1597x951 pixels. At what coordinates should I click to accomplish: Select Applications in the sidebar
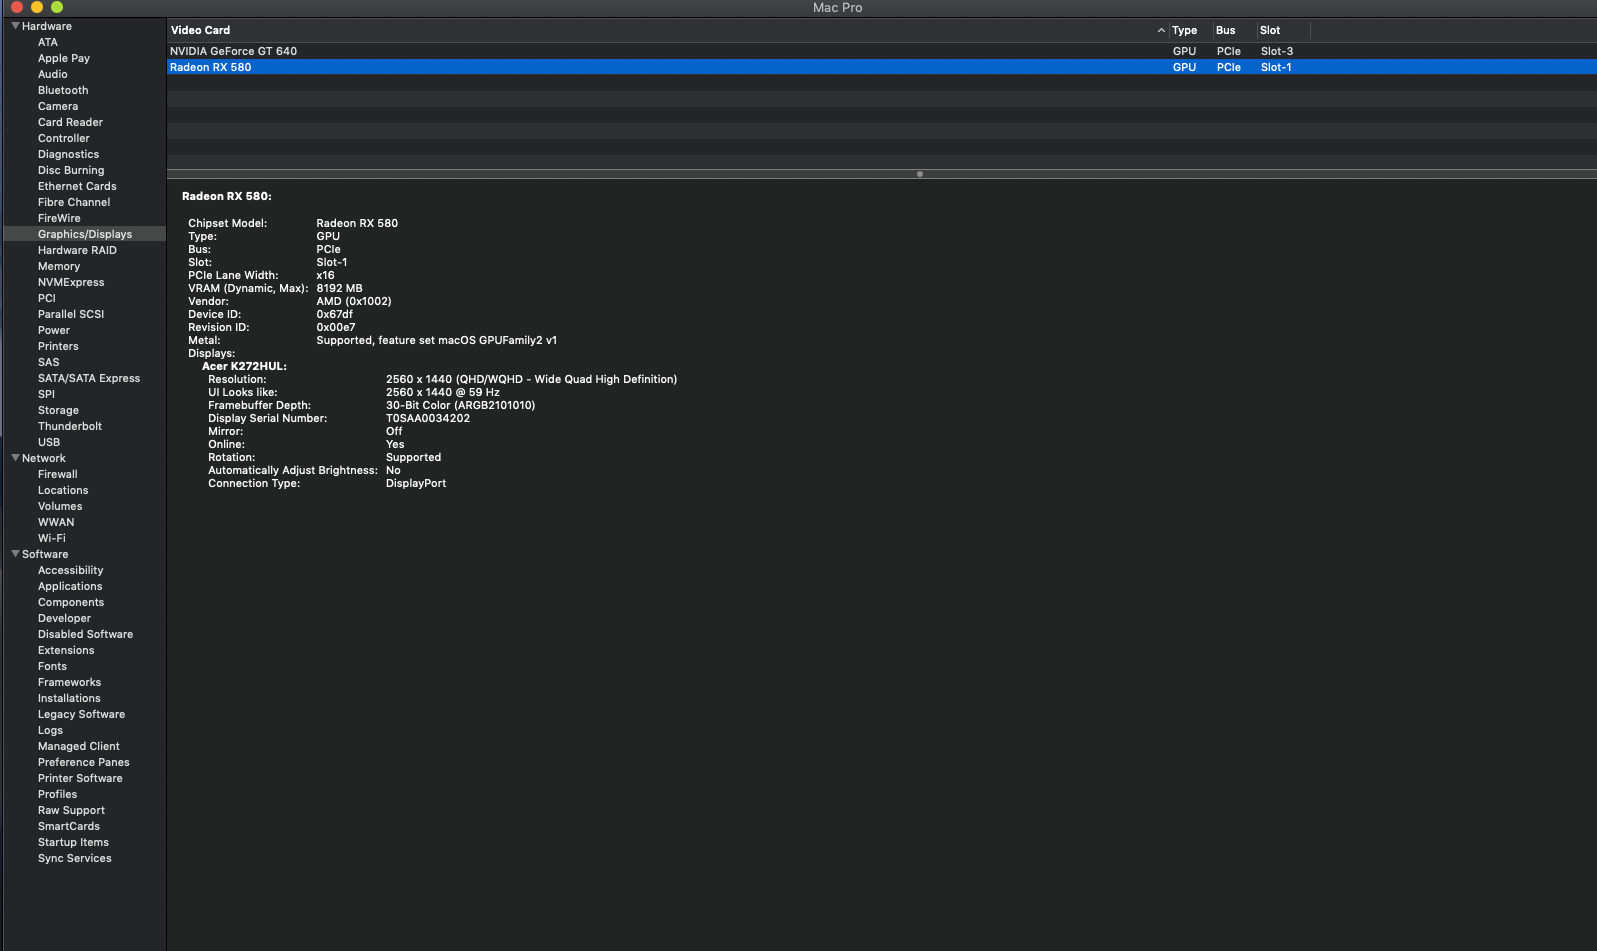[x=70, y=586]
